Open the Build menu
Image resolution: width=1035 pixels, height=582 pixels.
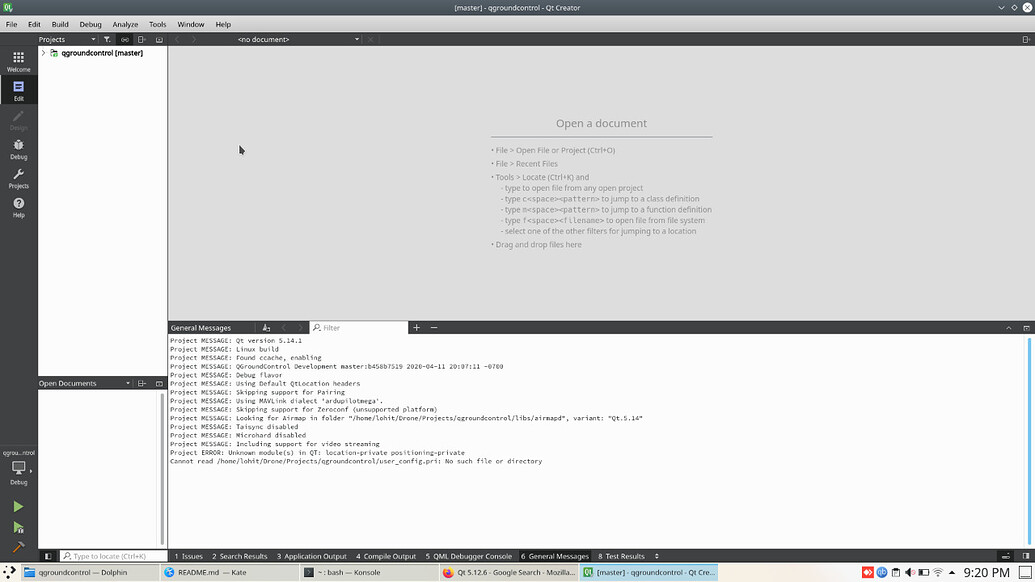tap(60, 24)
